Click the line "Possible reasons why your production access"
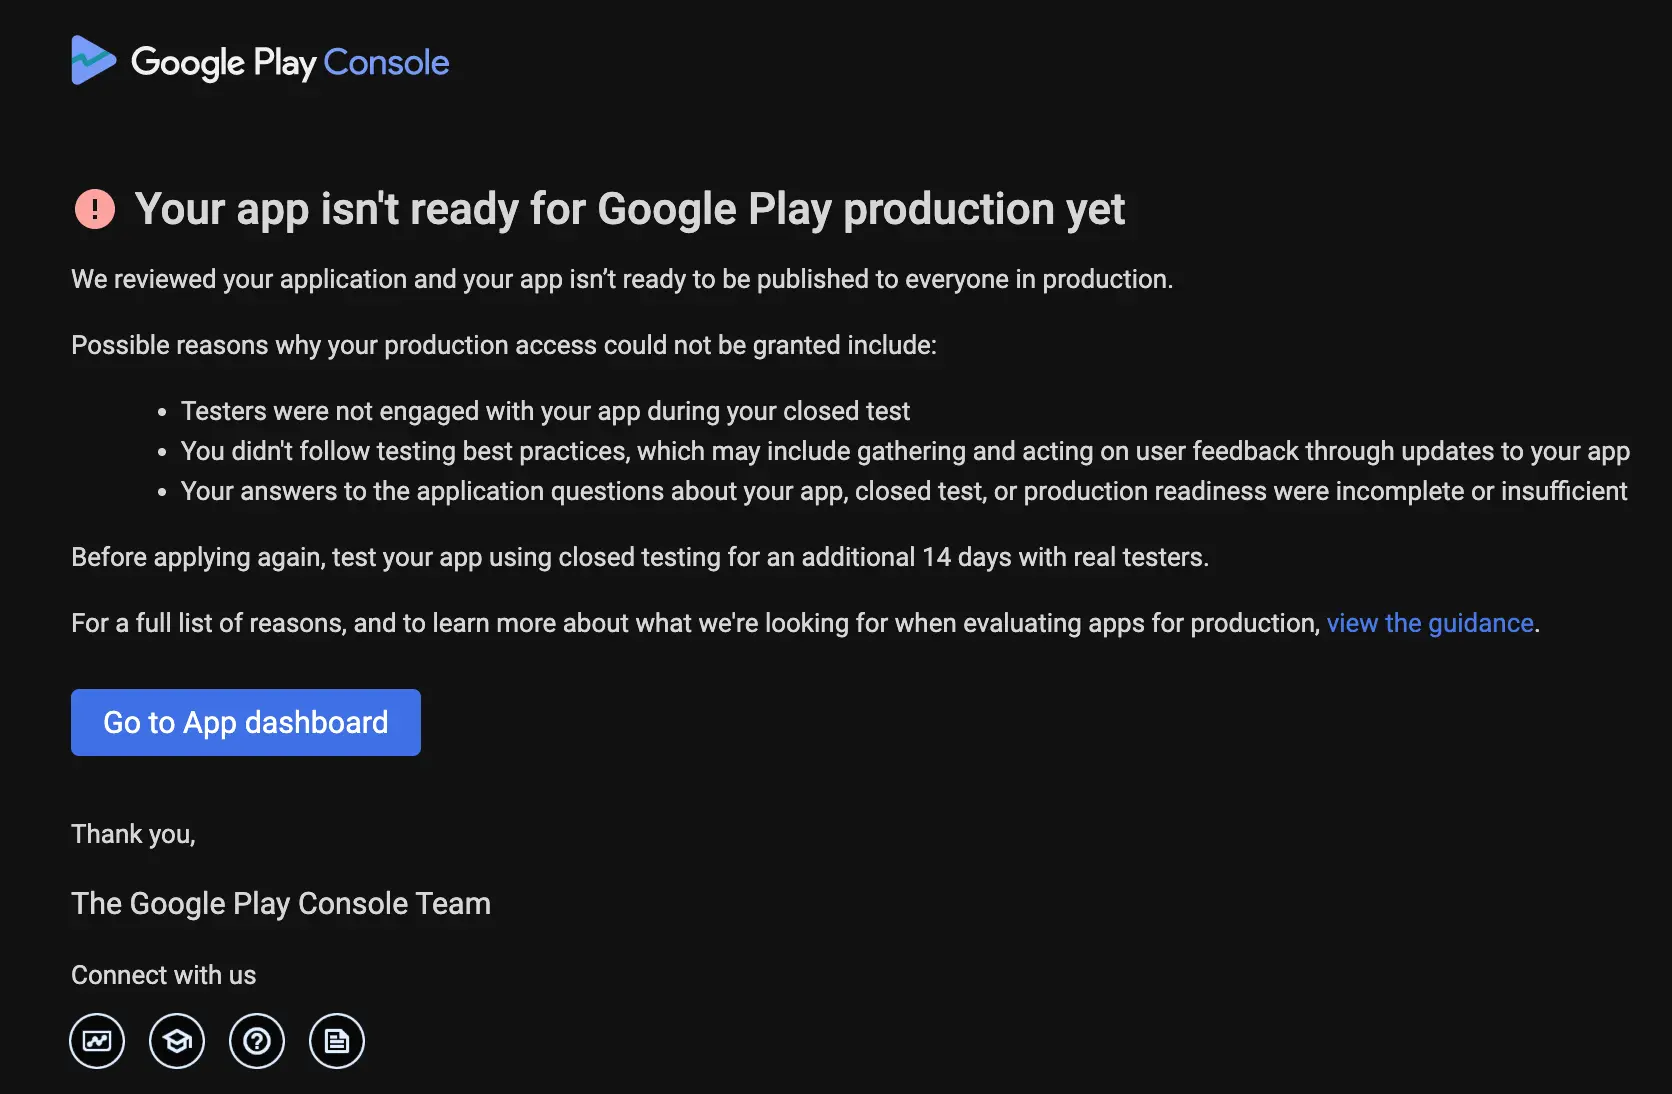The image size is (1672, 1094). pos(504,345)
